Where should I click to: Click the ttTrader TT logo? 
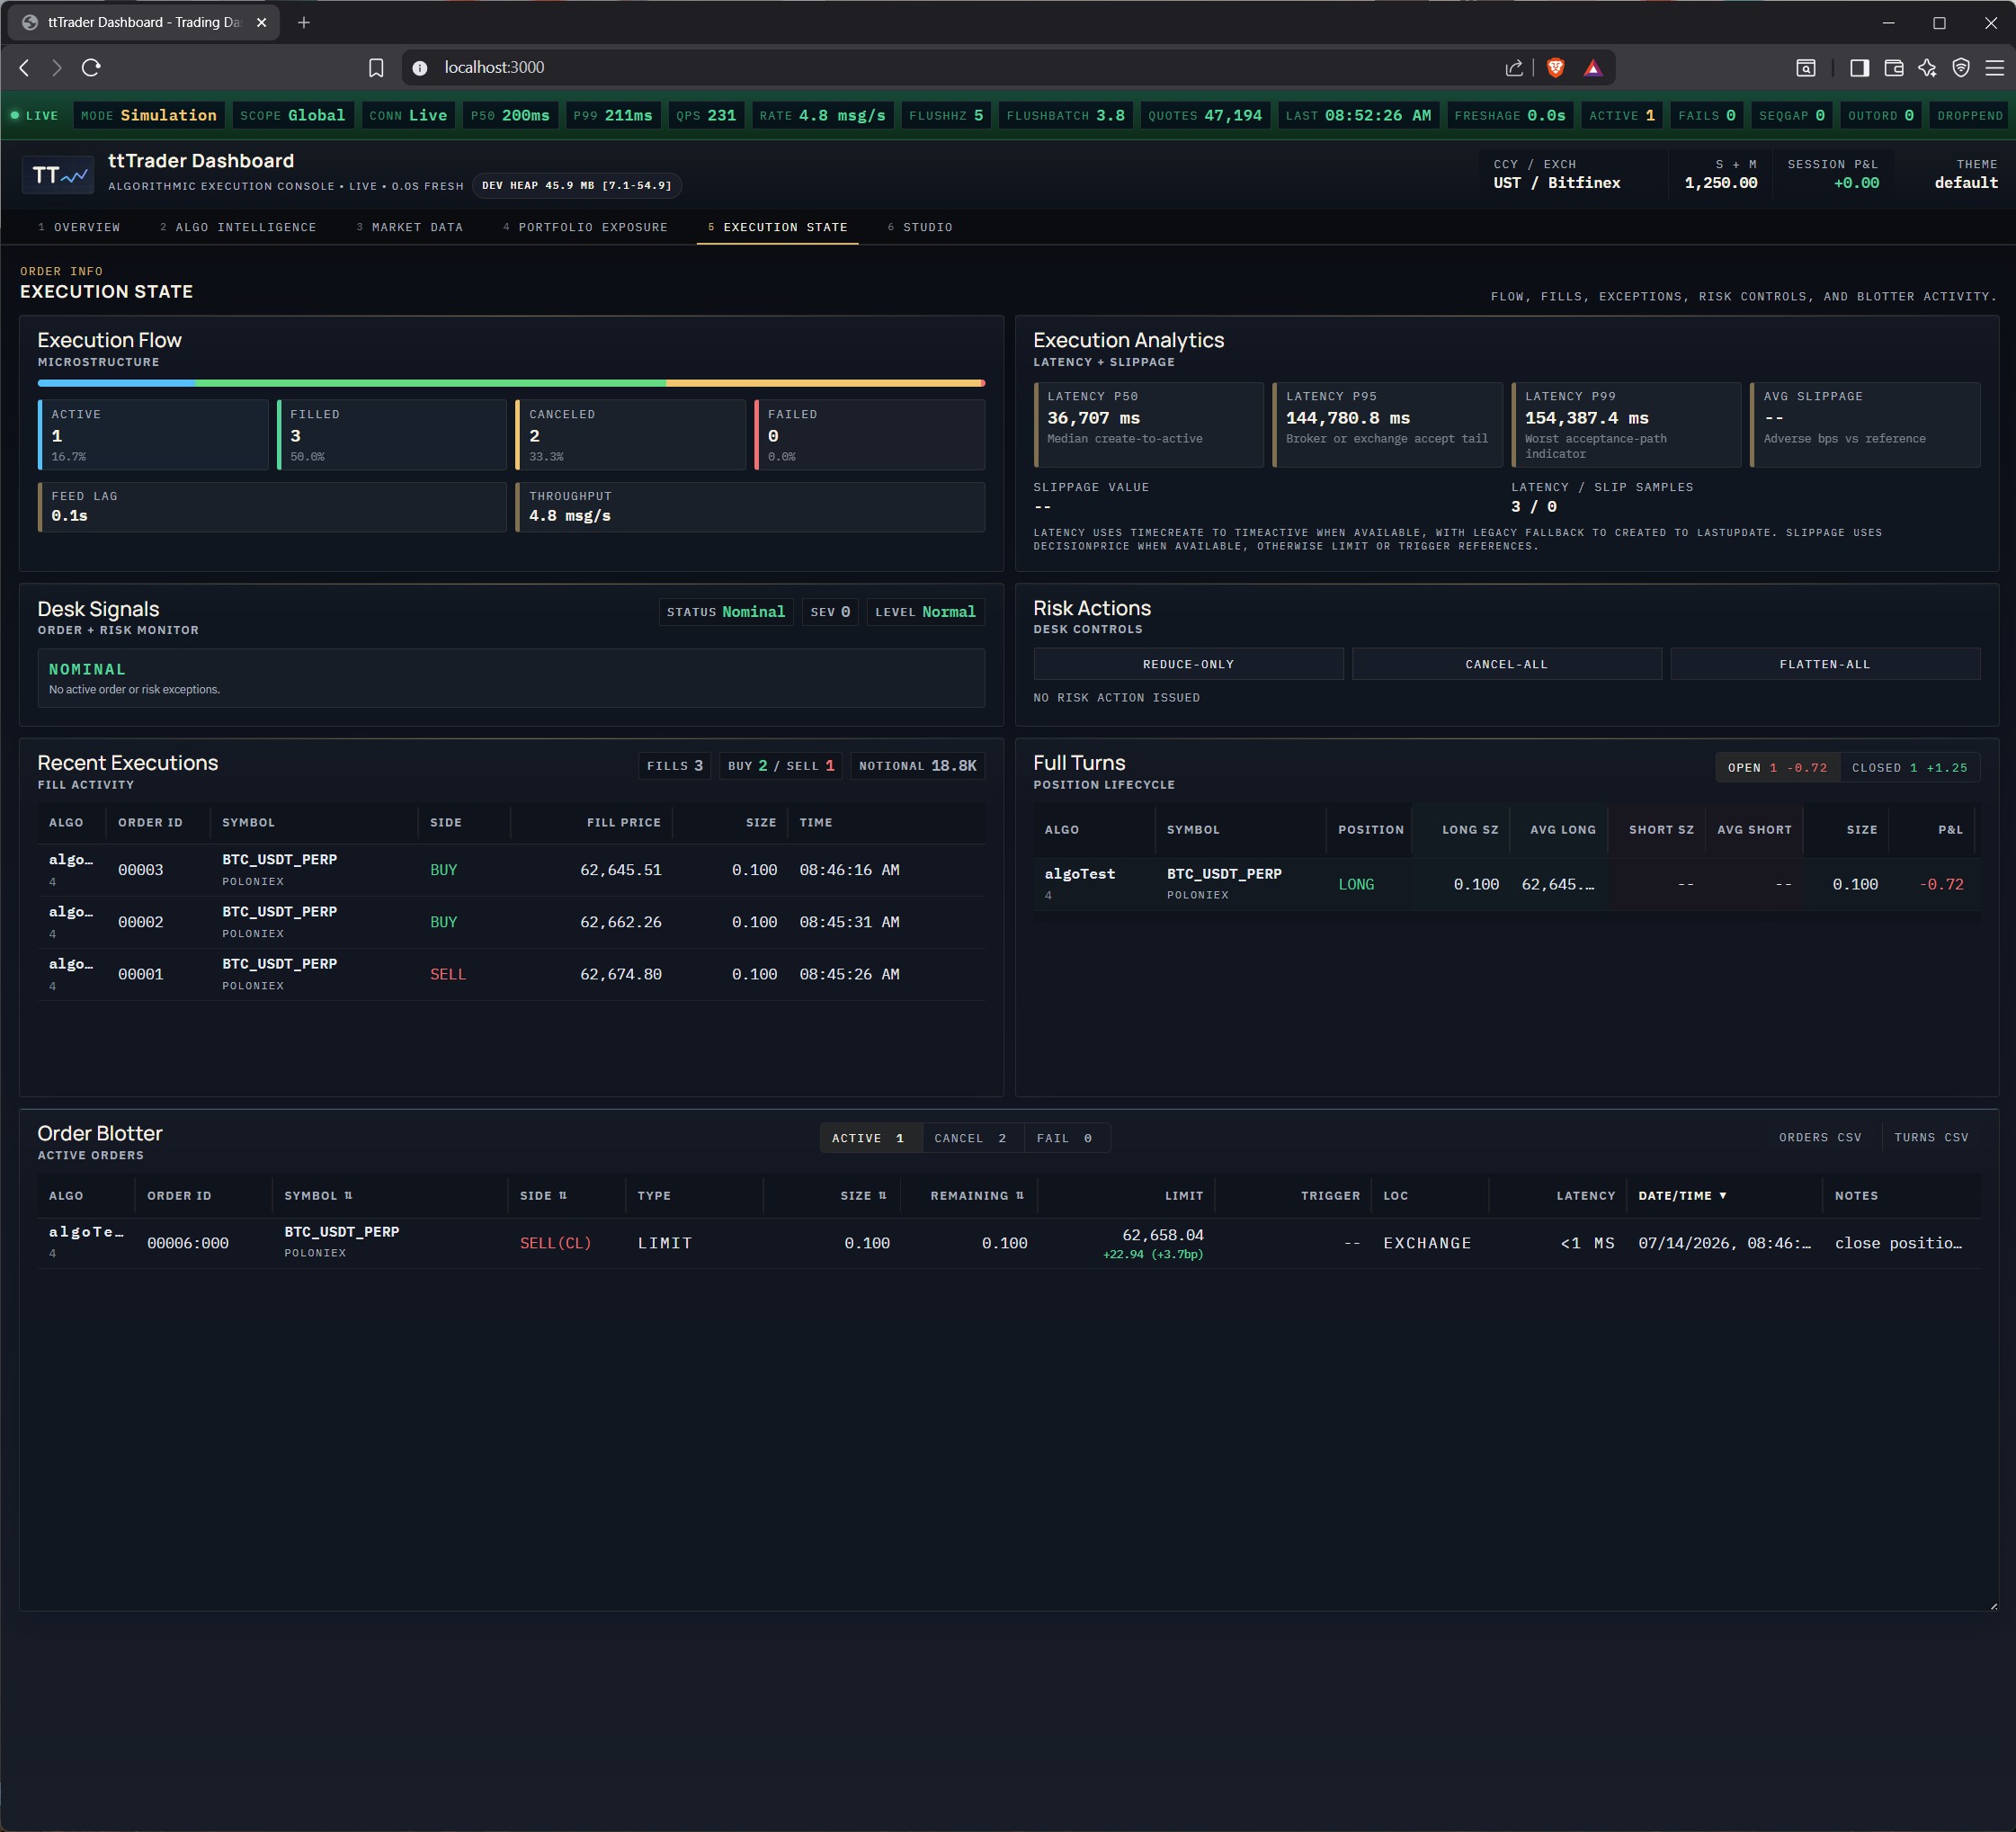pyautogui.click(x=58, y=175)
